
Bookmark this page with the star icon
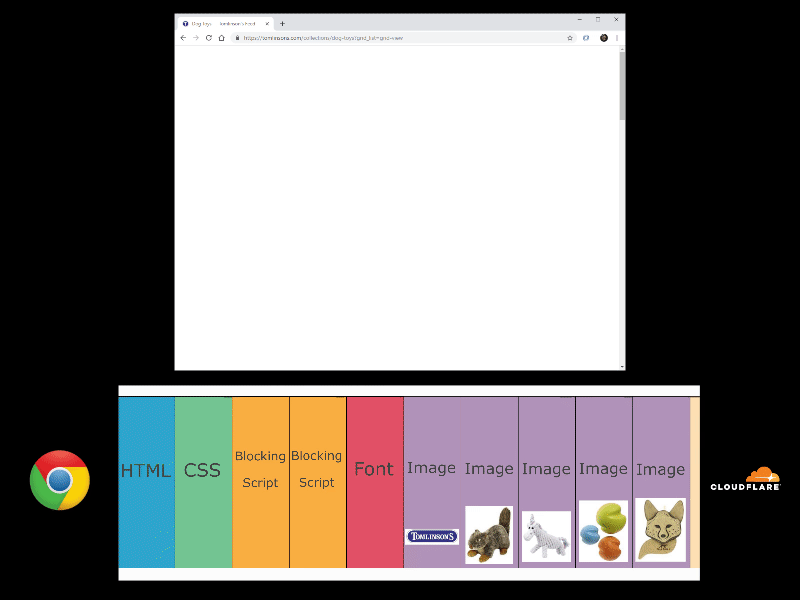(570, 38)
